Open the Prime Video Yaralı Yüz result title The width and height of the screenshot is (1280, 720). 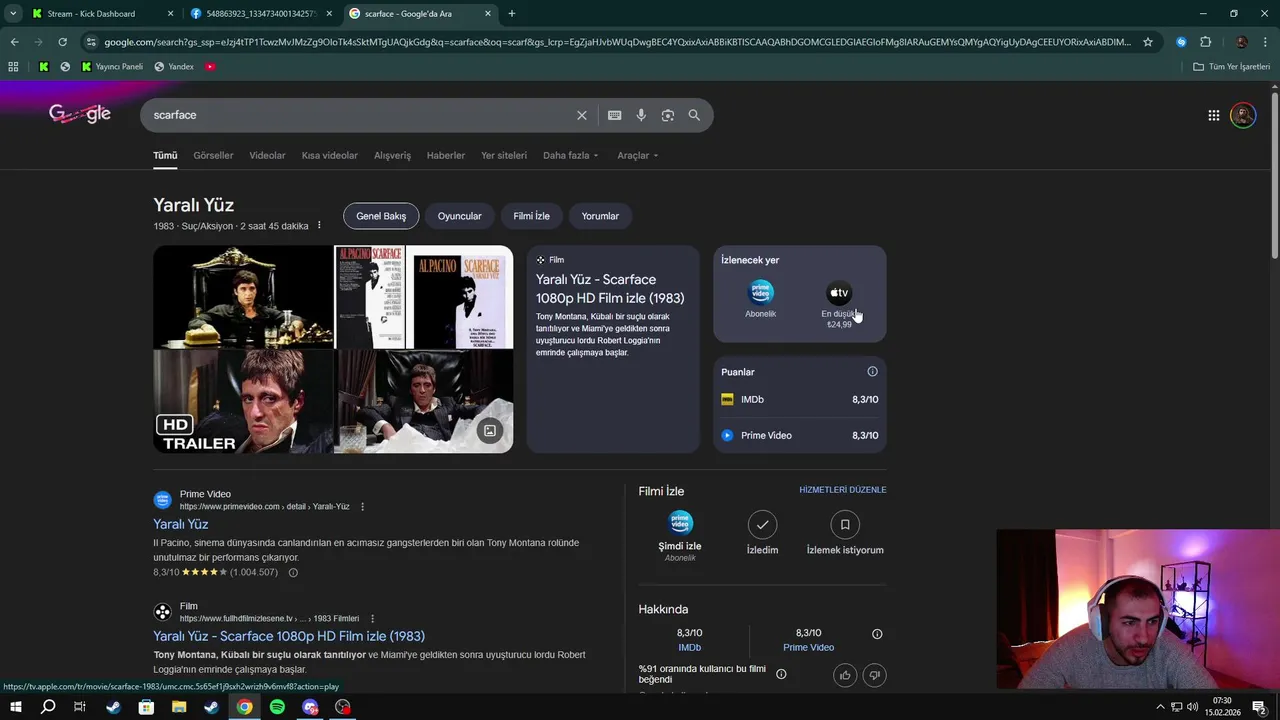181,524
